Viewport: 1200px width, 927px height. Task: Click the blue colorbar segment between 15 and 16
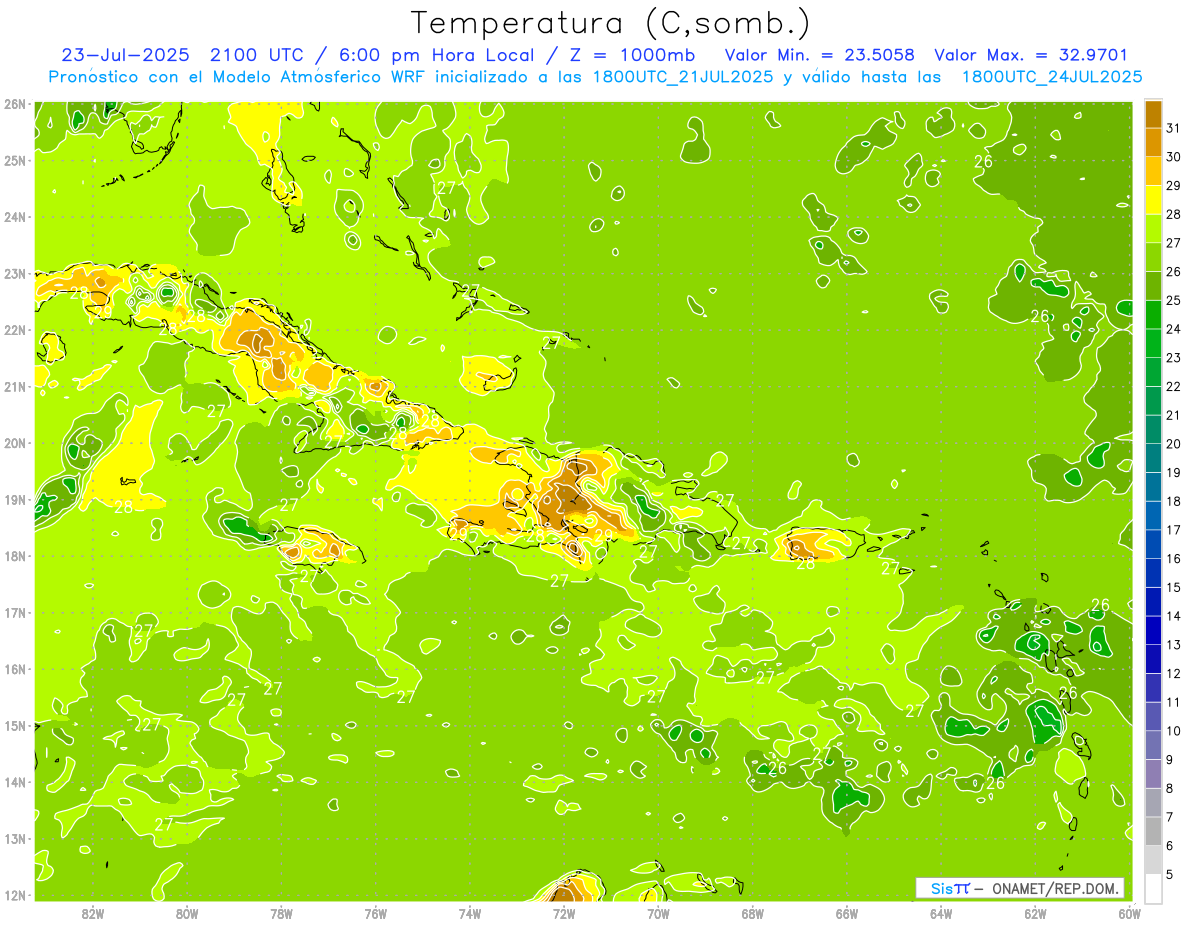[x=1153, y=573]
